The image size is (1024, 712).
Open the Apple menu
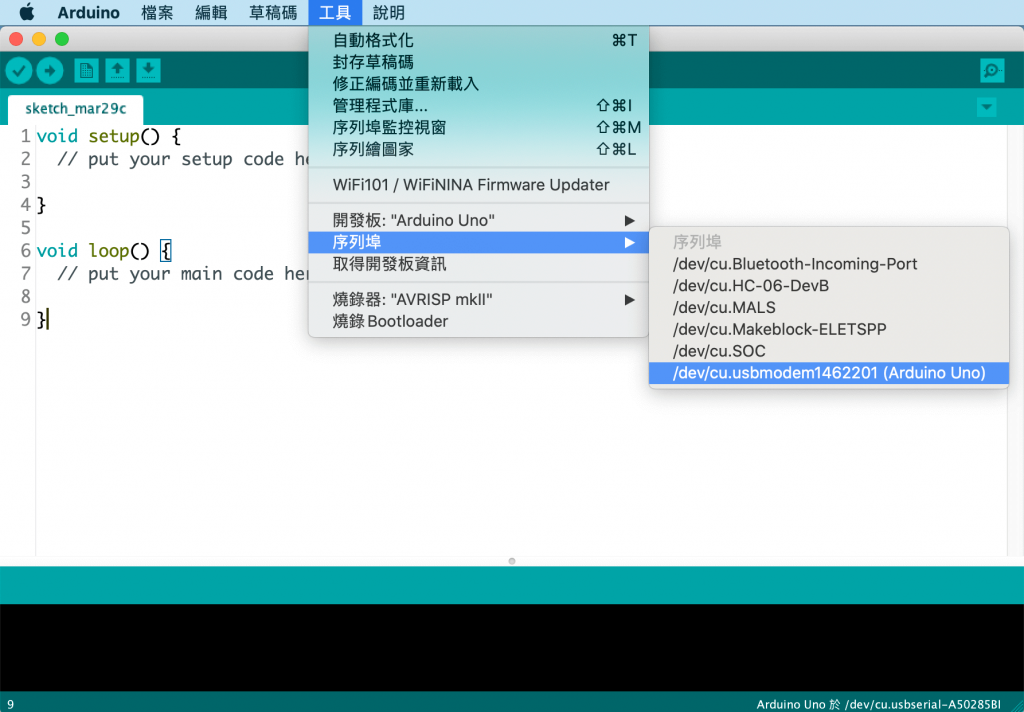tap(27, 12)
